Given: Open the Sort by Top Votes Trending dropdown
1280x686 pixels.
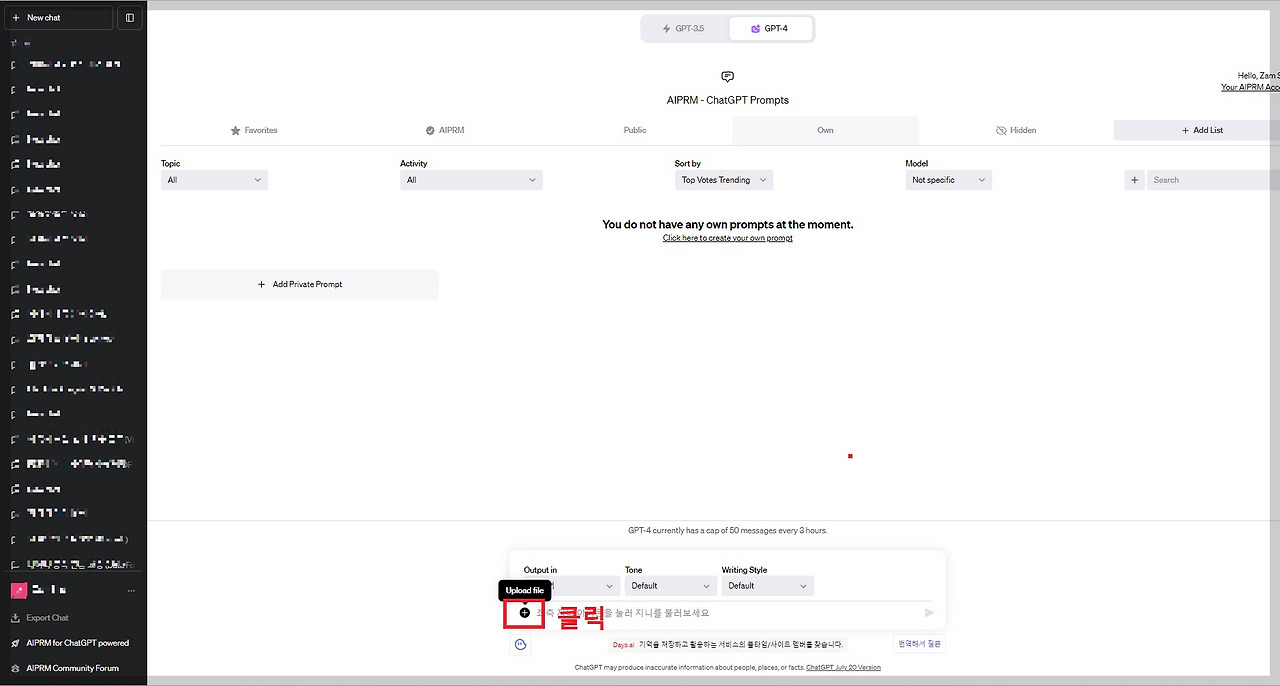Looking at the screenshot, I should (x=724, y=180).
